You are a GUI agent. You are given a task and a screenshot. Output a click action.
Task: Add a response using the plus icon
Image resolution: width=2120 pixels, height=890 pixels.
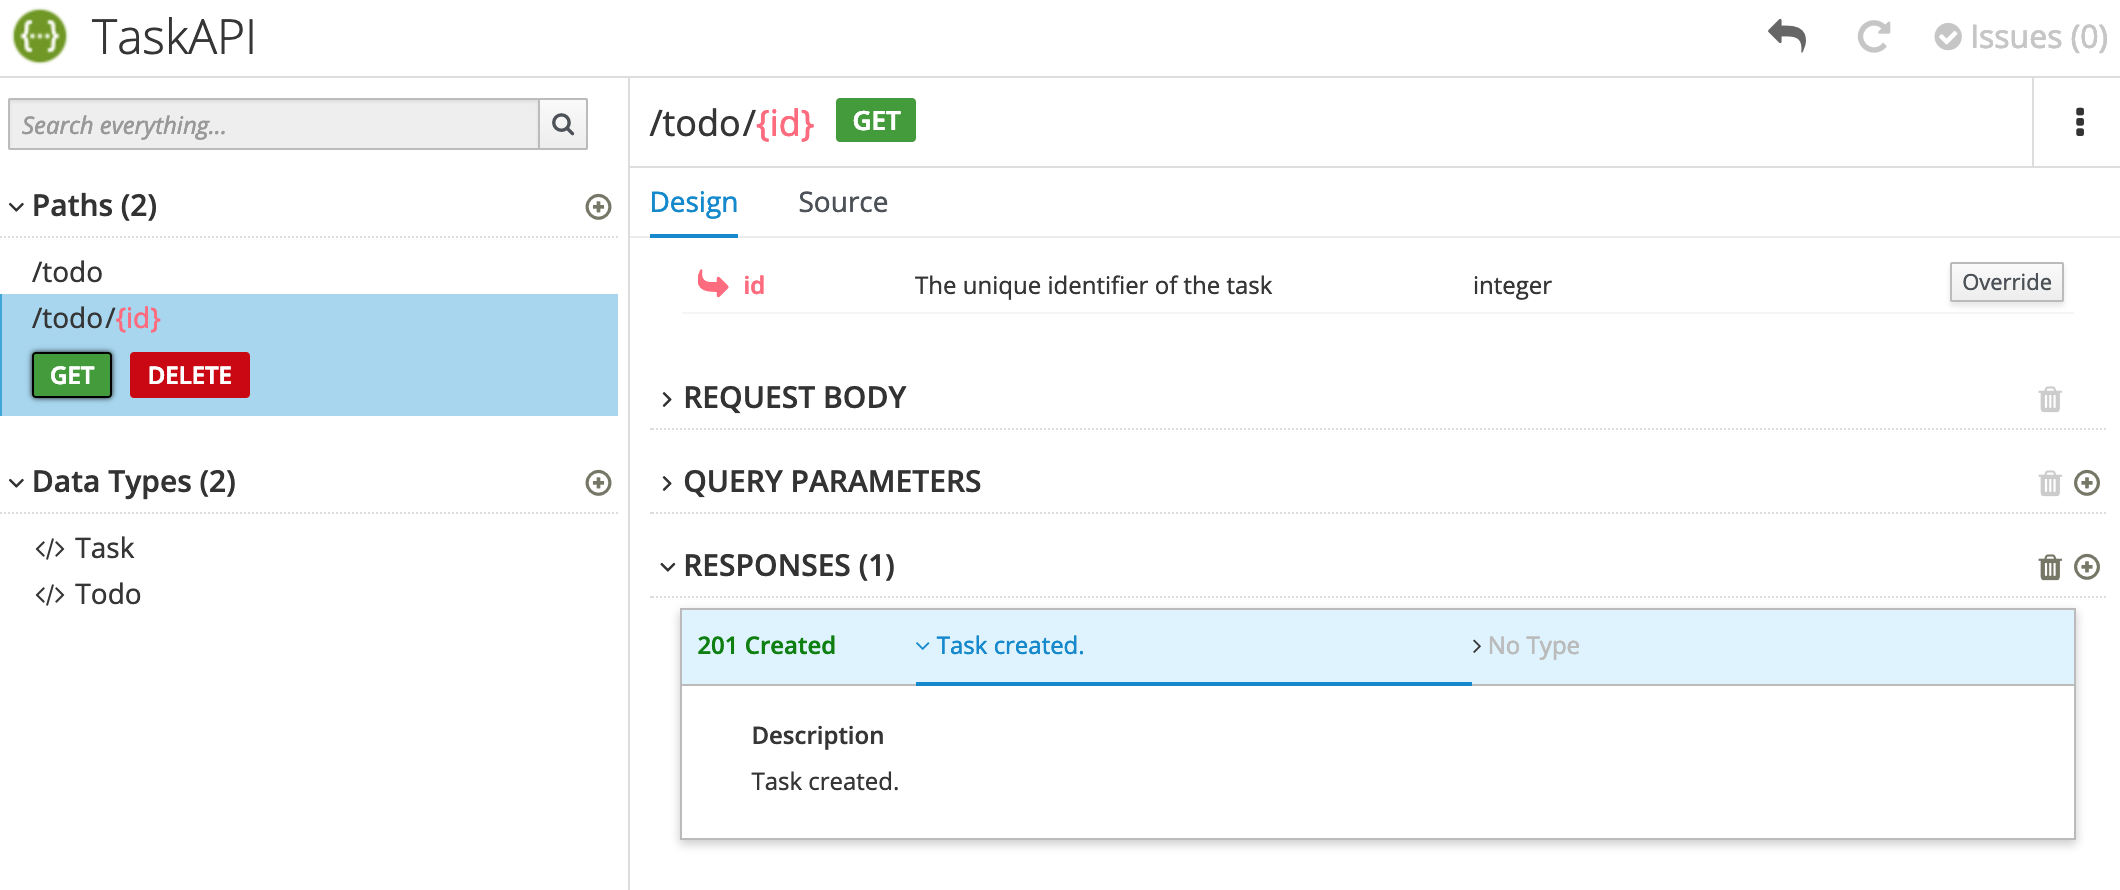[2088, 567]
